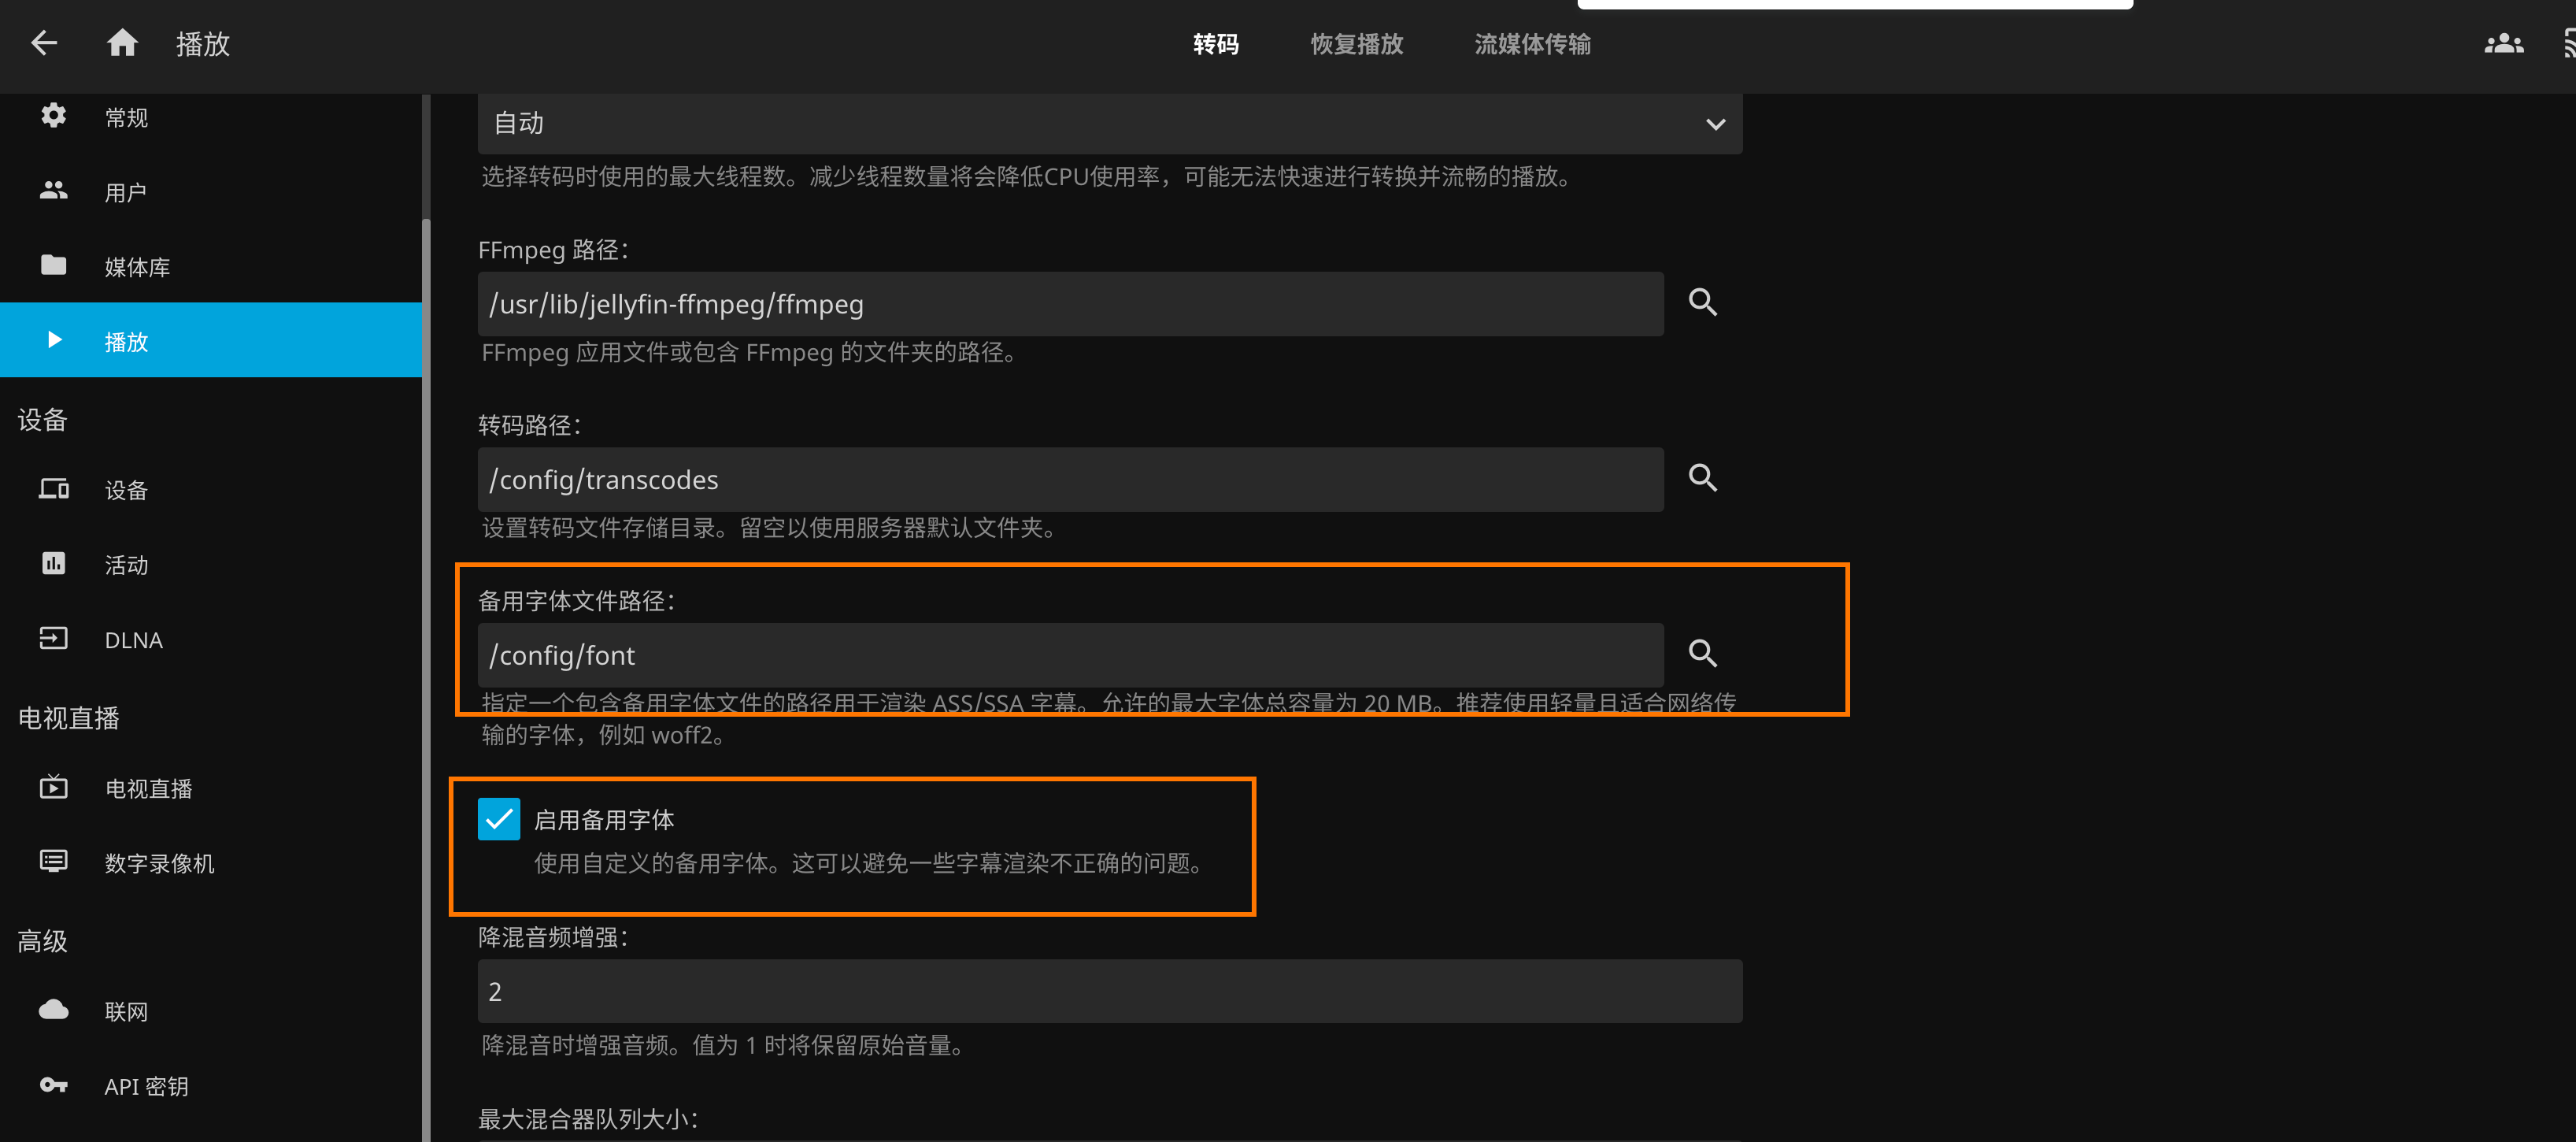Expand the 自动 thread count dropdown
The image size is (2576, 1142).
coord(1109,123)
